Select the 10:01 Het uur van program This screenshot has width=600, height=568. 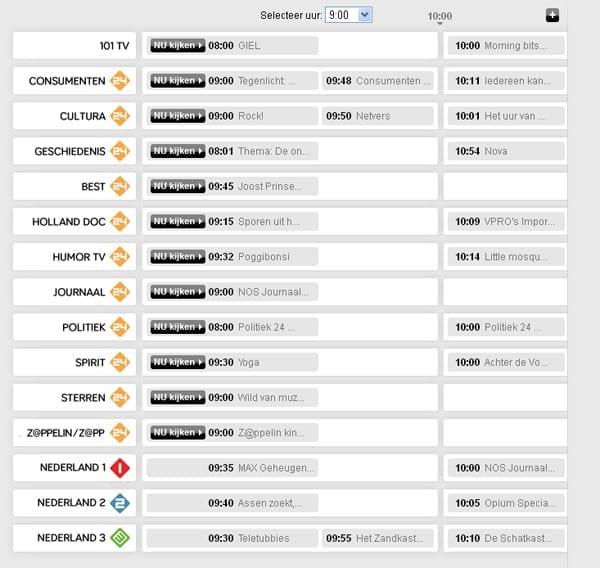pos(506,116)
